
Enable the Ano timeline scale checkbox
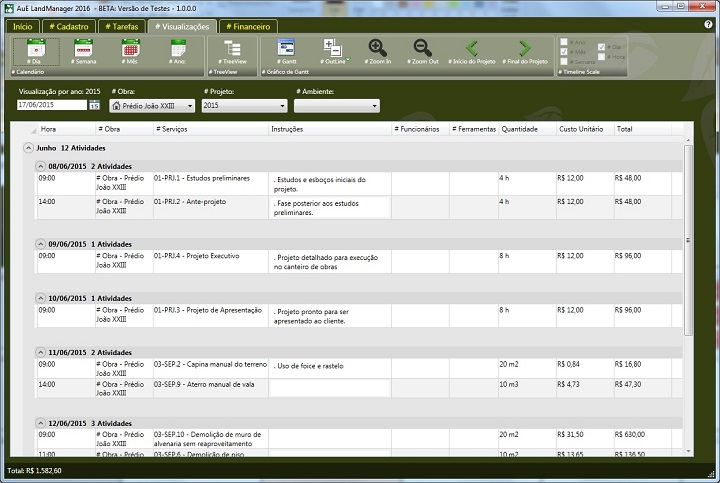565,42
